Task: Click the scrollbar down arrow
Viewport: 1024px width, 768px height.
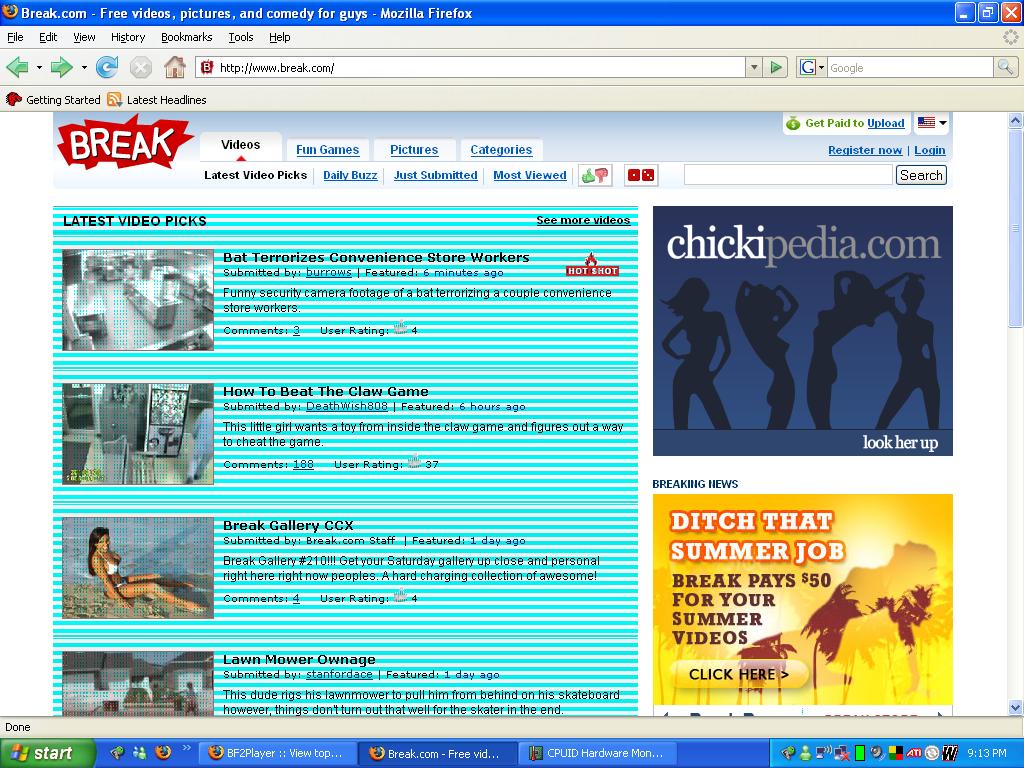Action: point(1015,707)
